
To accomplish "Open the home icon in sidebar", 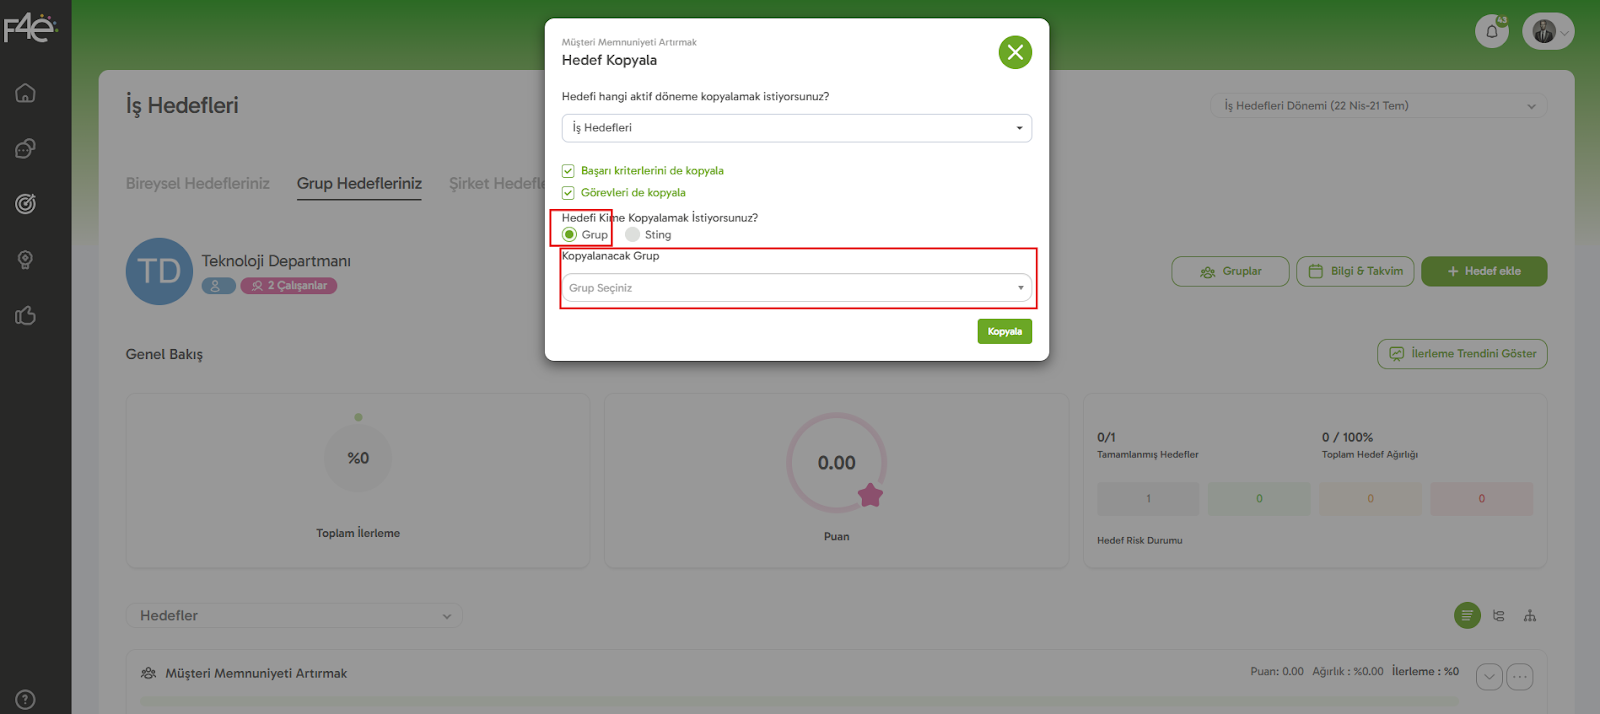I will coord(26,93).
